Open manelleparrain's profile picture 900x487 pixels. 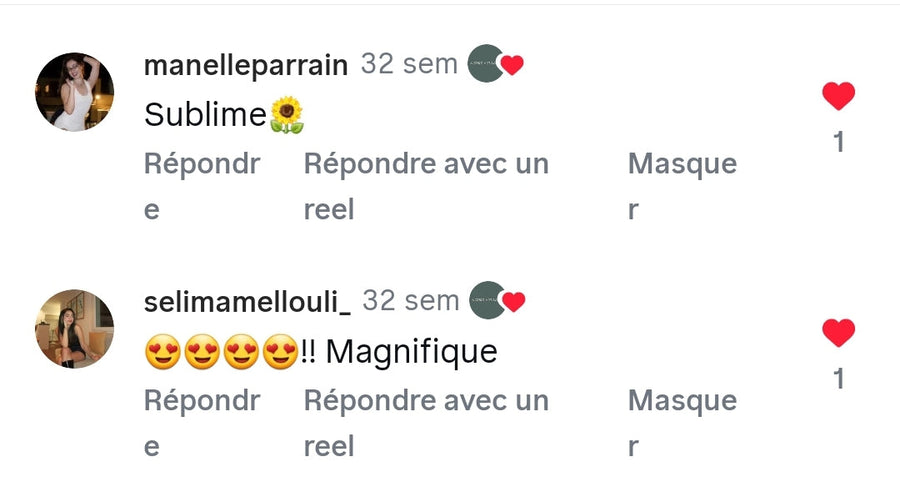pos(74,92)
